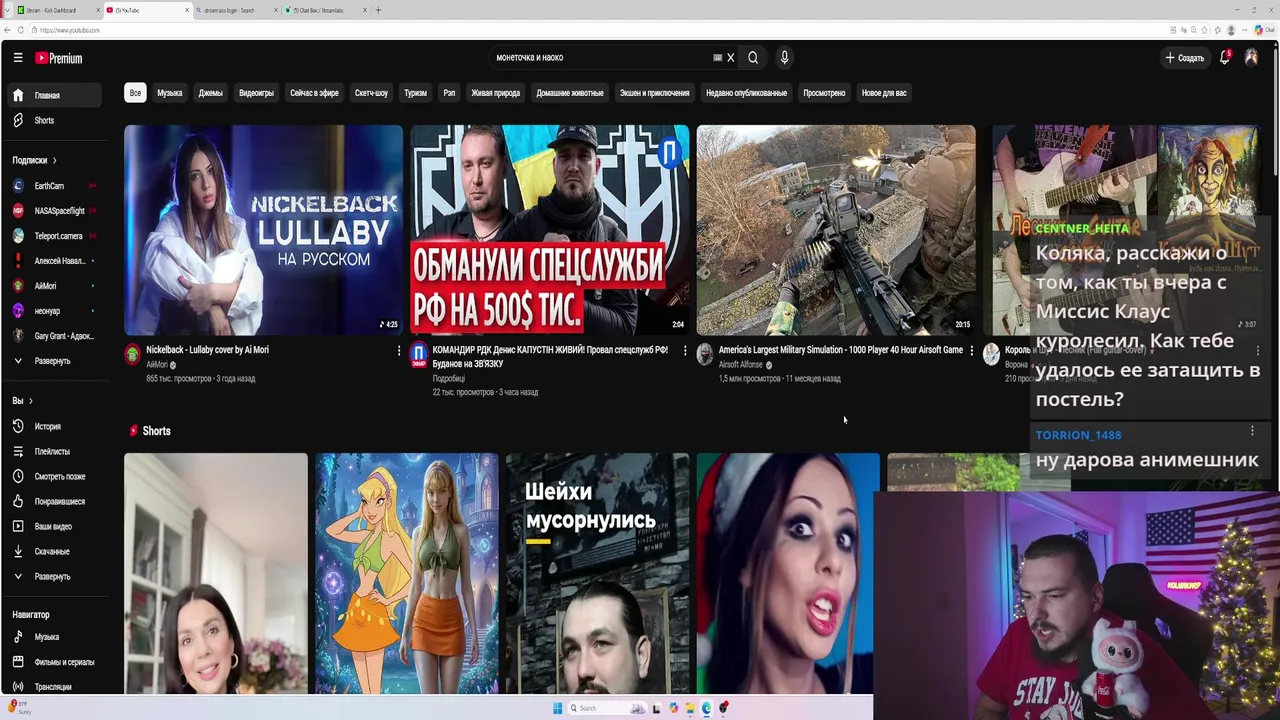Select the Недавно опубликованные chip
Viewport: 1280px width, 720px height.
(x=747, y=93)
